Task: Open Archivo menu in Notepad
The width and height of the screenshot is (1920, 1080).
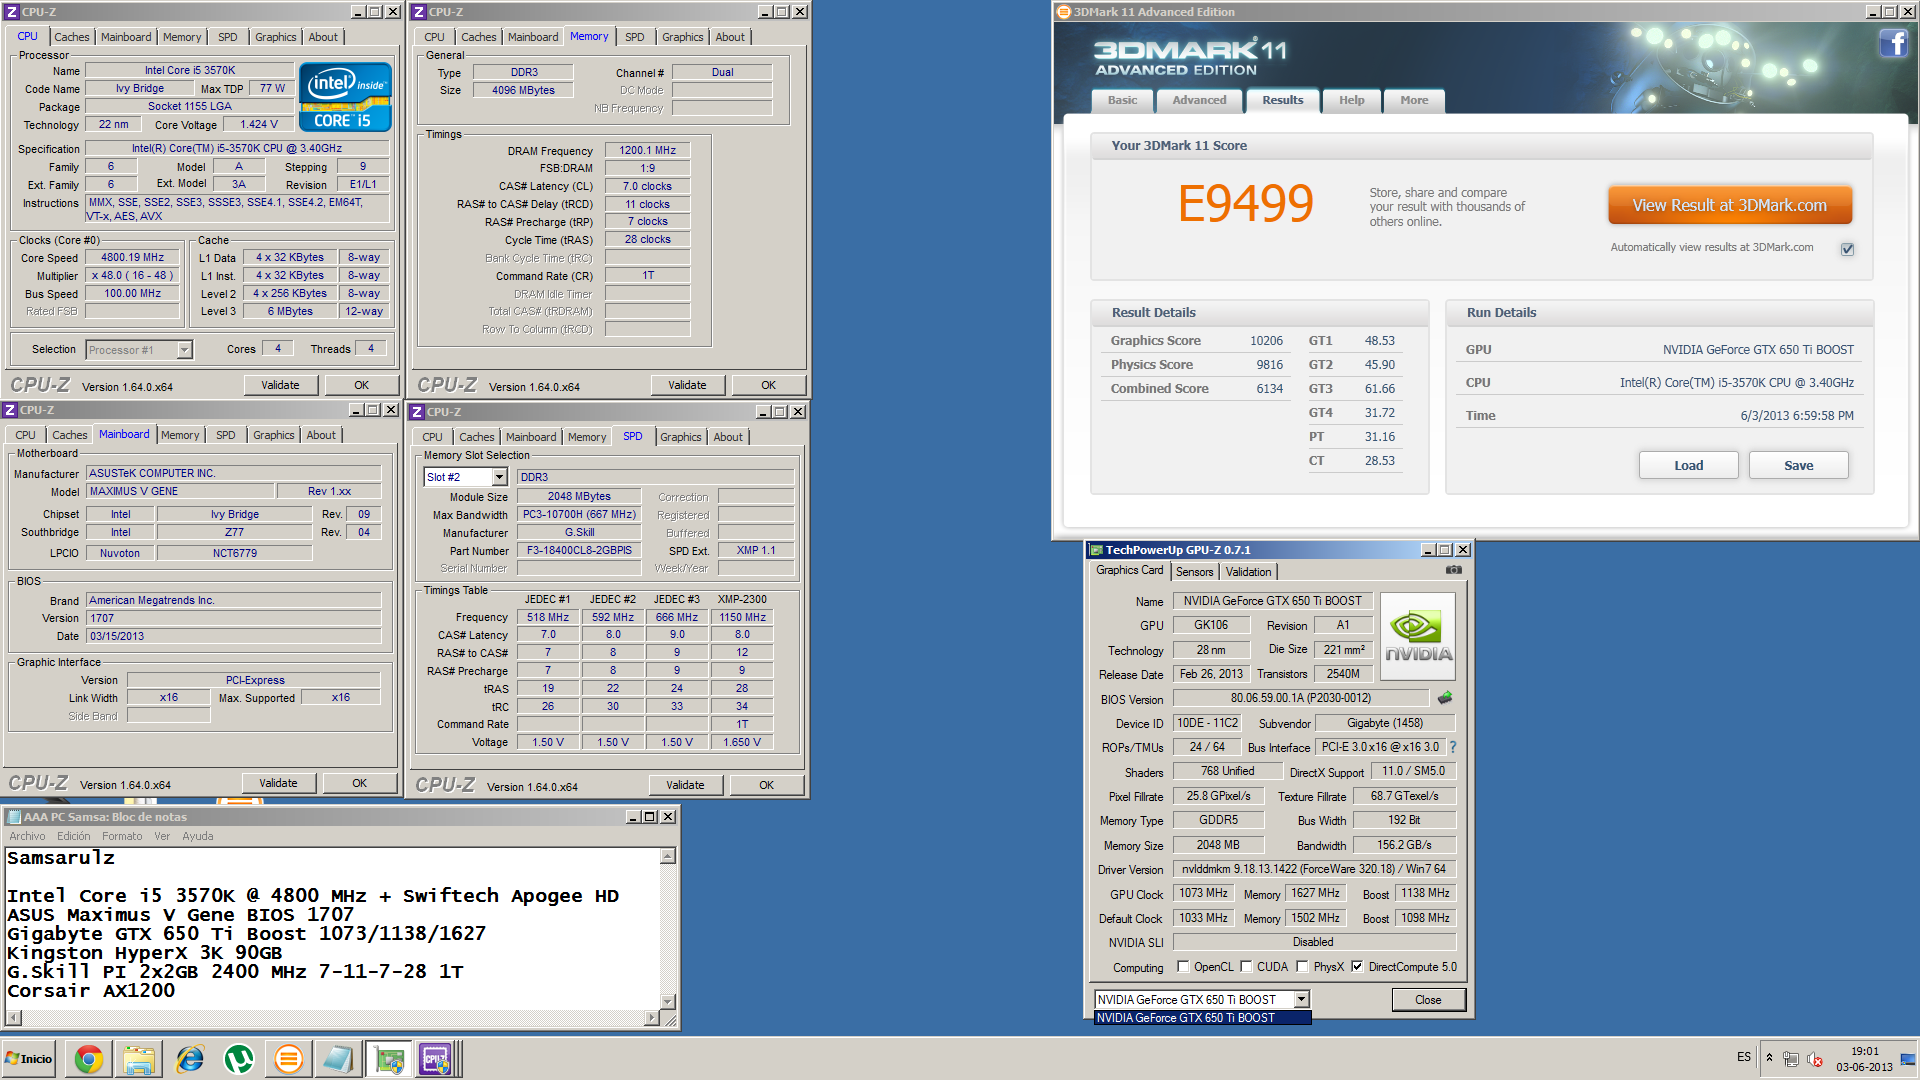Action: 27,836
